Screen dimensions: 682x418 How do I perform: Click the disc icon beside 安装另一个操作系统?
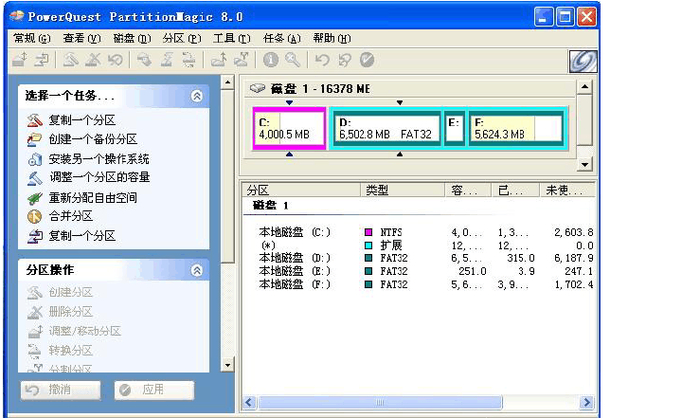[35, 159]
